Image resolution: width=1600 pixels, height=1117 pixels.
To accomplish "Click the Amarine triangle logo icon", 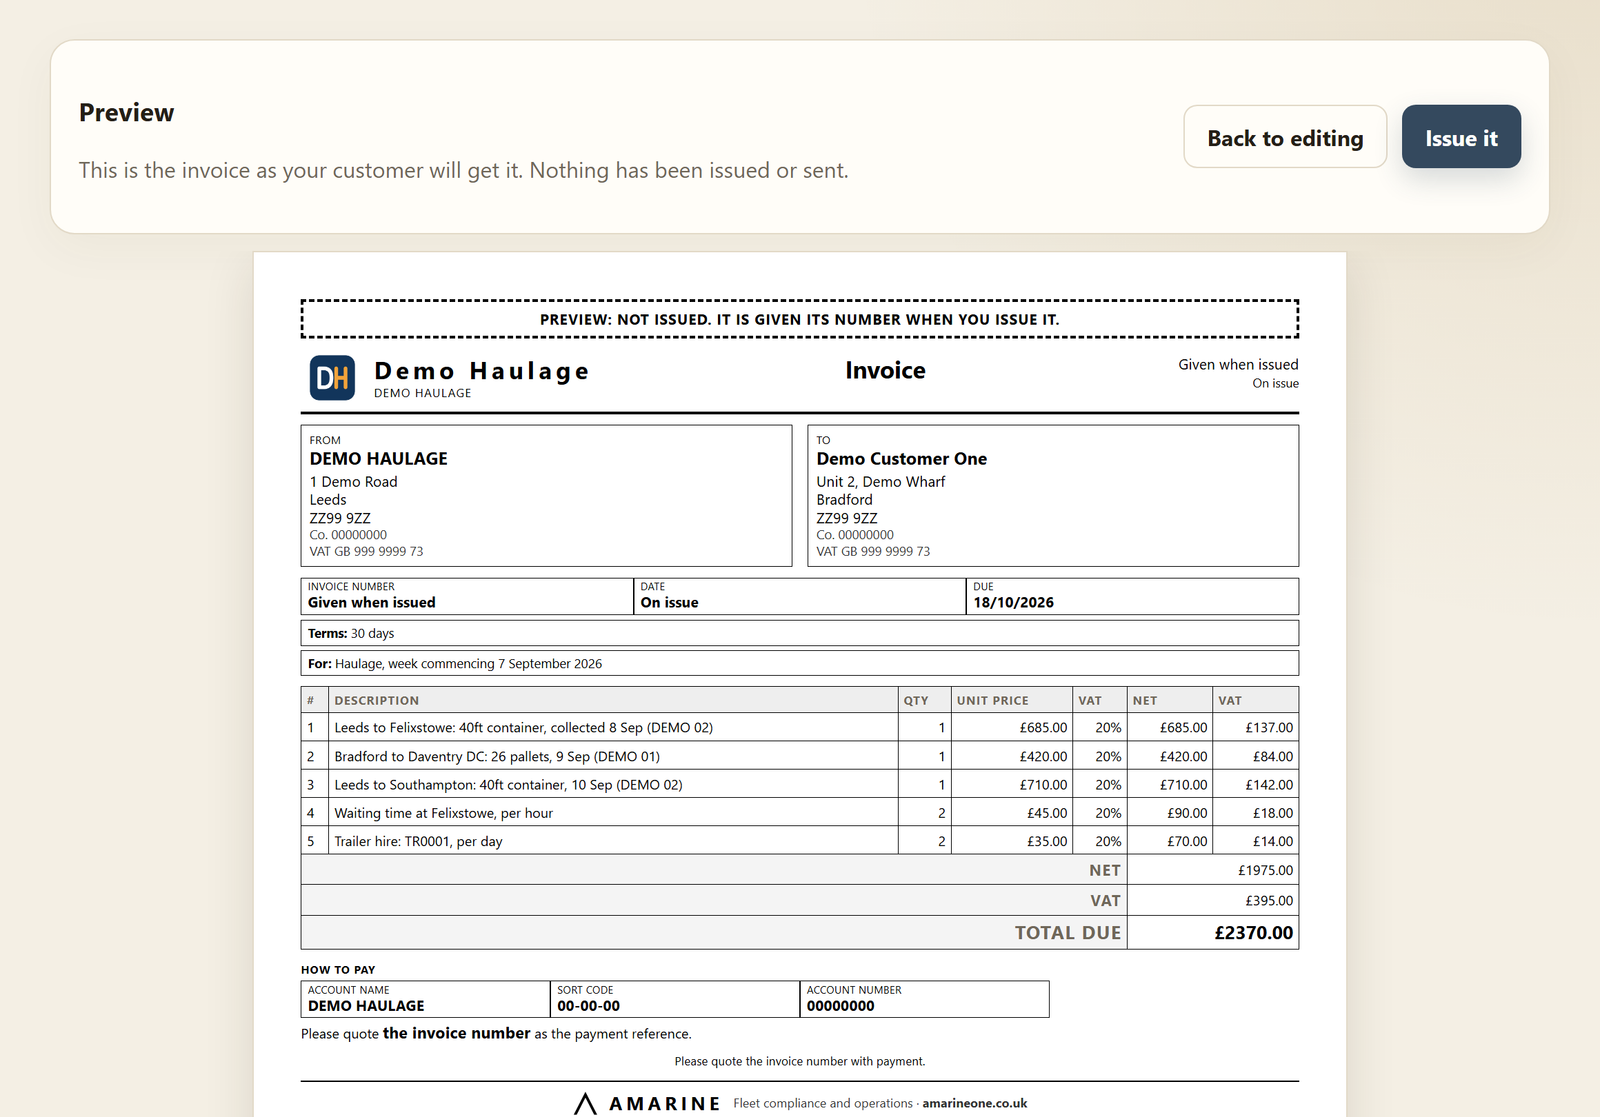I will (586, 1103).
